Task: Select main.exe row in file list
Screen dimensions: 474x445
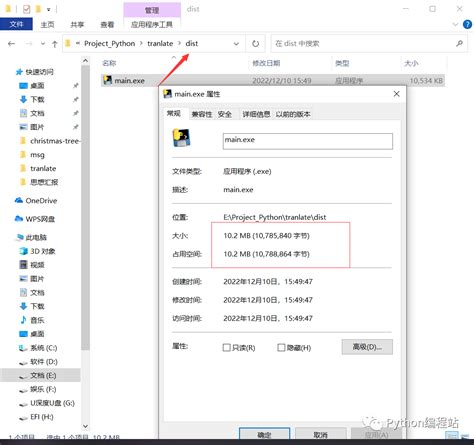Action: pyautogui.click(x=273, y=80)
